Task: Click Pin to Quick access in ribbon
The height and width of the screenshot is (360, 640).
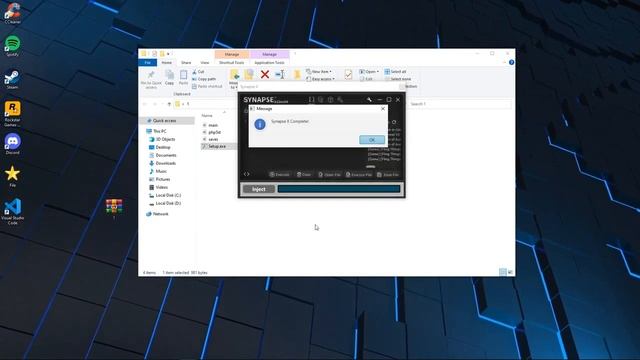Action: tap(151, 79)
